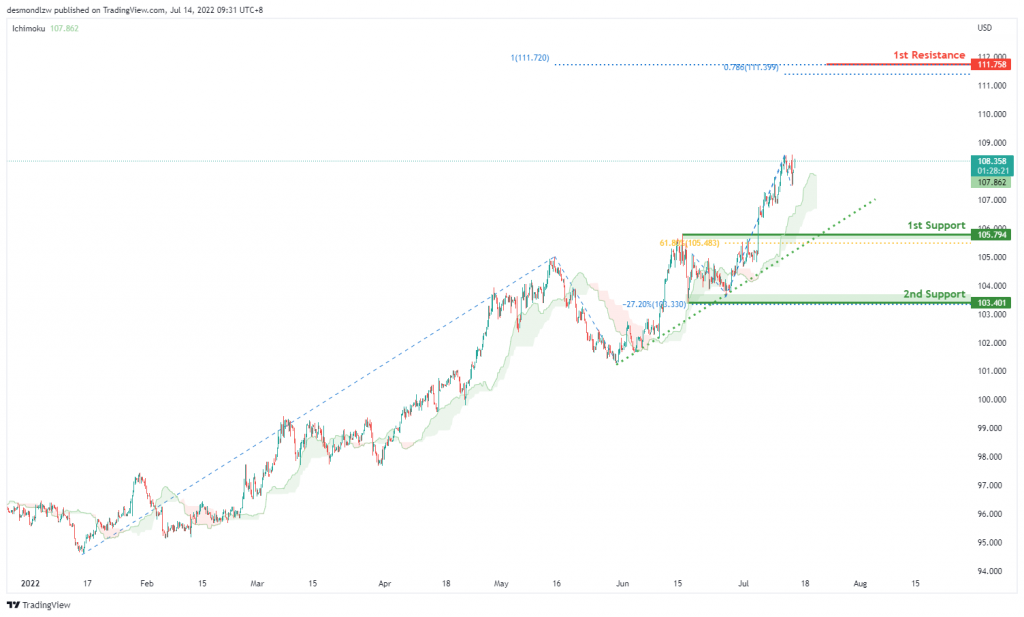This screenshot has width=1024, height=617.
Task: Click the 0.786 Fibonacci extension label
Action: pos(751,67)
